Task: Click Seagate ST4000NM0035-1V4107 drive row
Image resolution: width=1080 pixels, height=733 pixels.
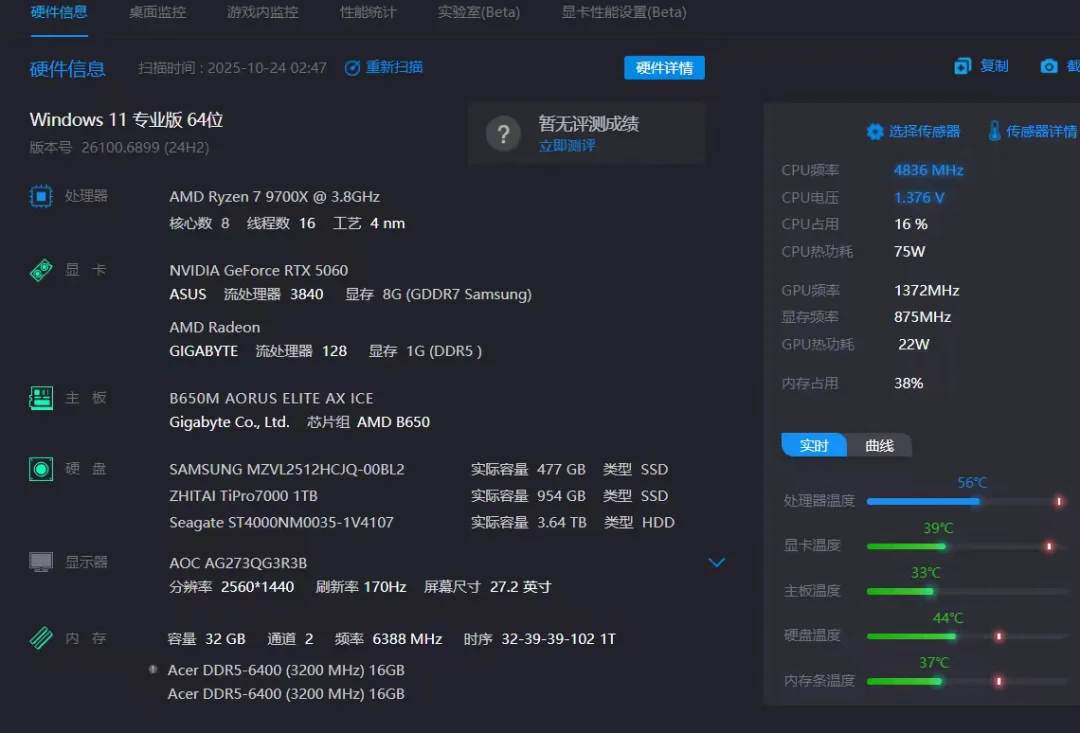Action: [x=422, y=522]
